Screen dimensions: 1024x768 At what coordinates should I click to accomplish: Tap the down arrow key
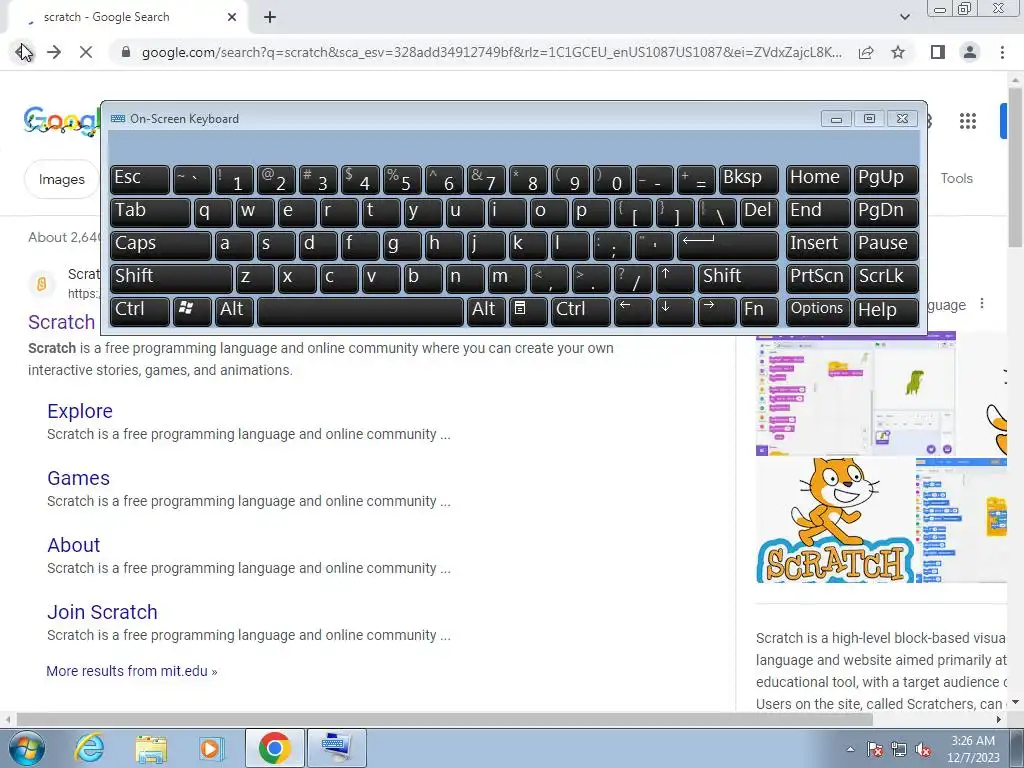(675, 310)
